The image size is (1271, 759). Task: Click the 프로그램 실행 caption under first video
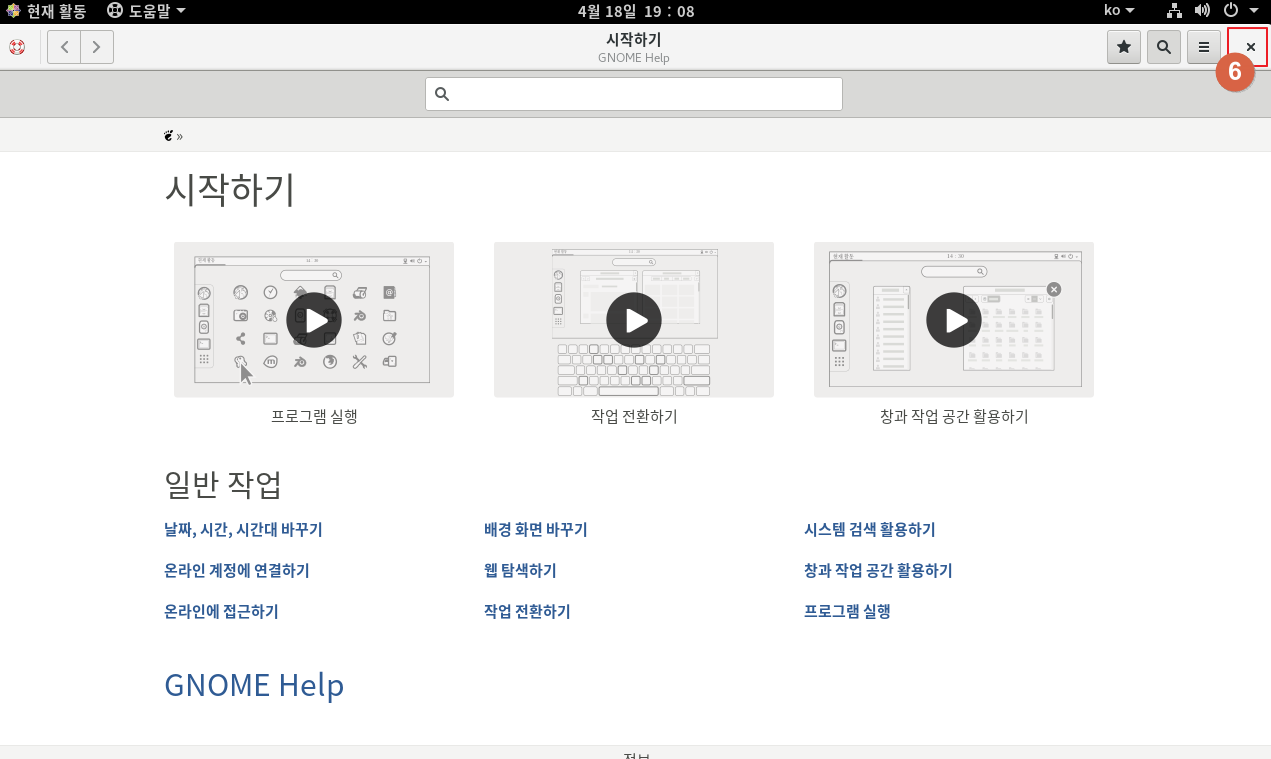314,417
